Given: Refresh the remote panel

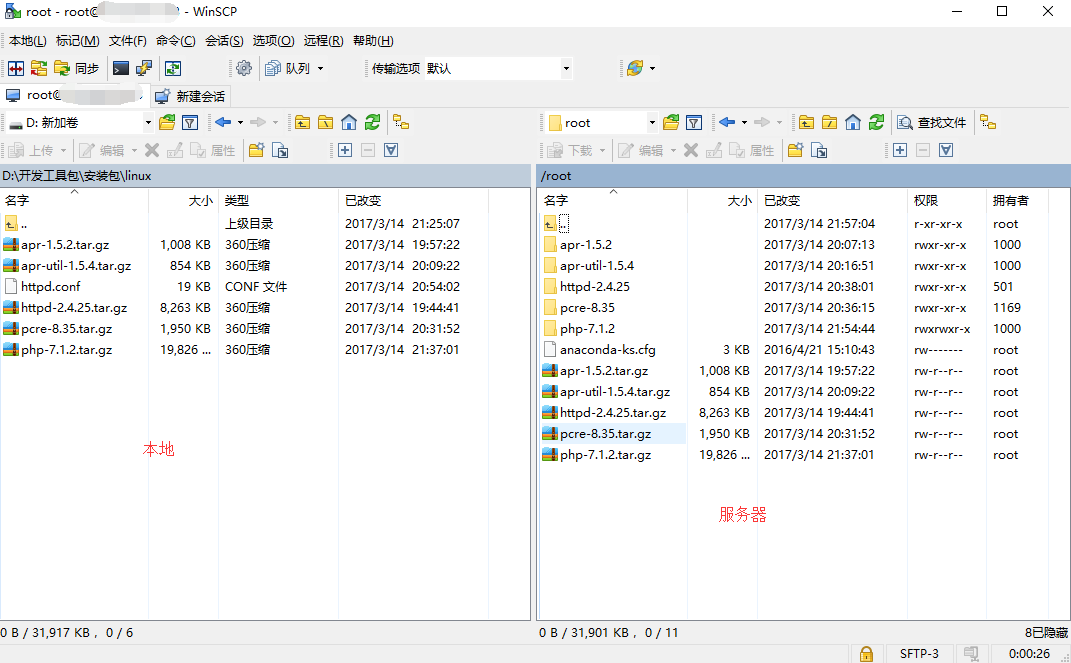Looking at the screenshot, I should coord(876,123).
